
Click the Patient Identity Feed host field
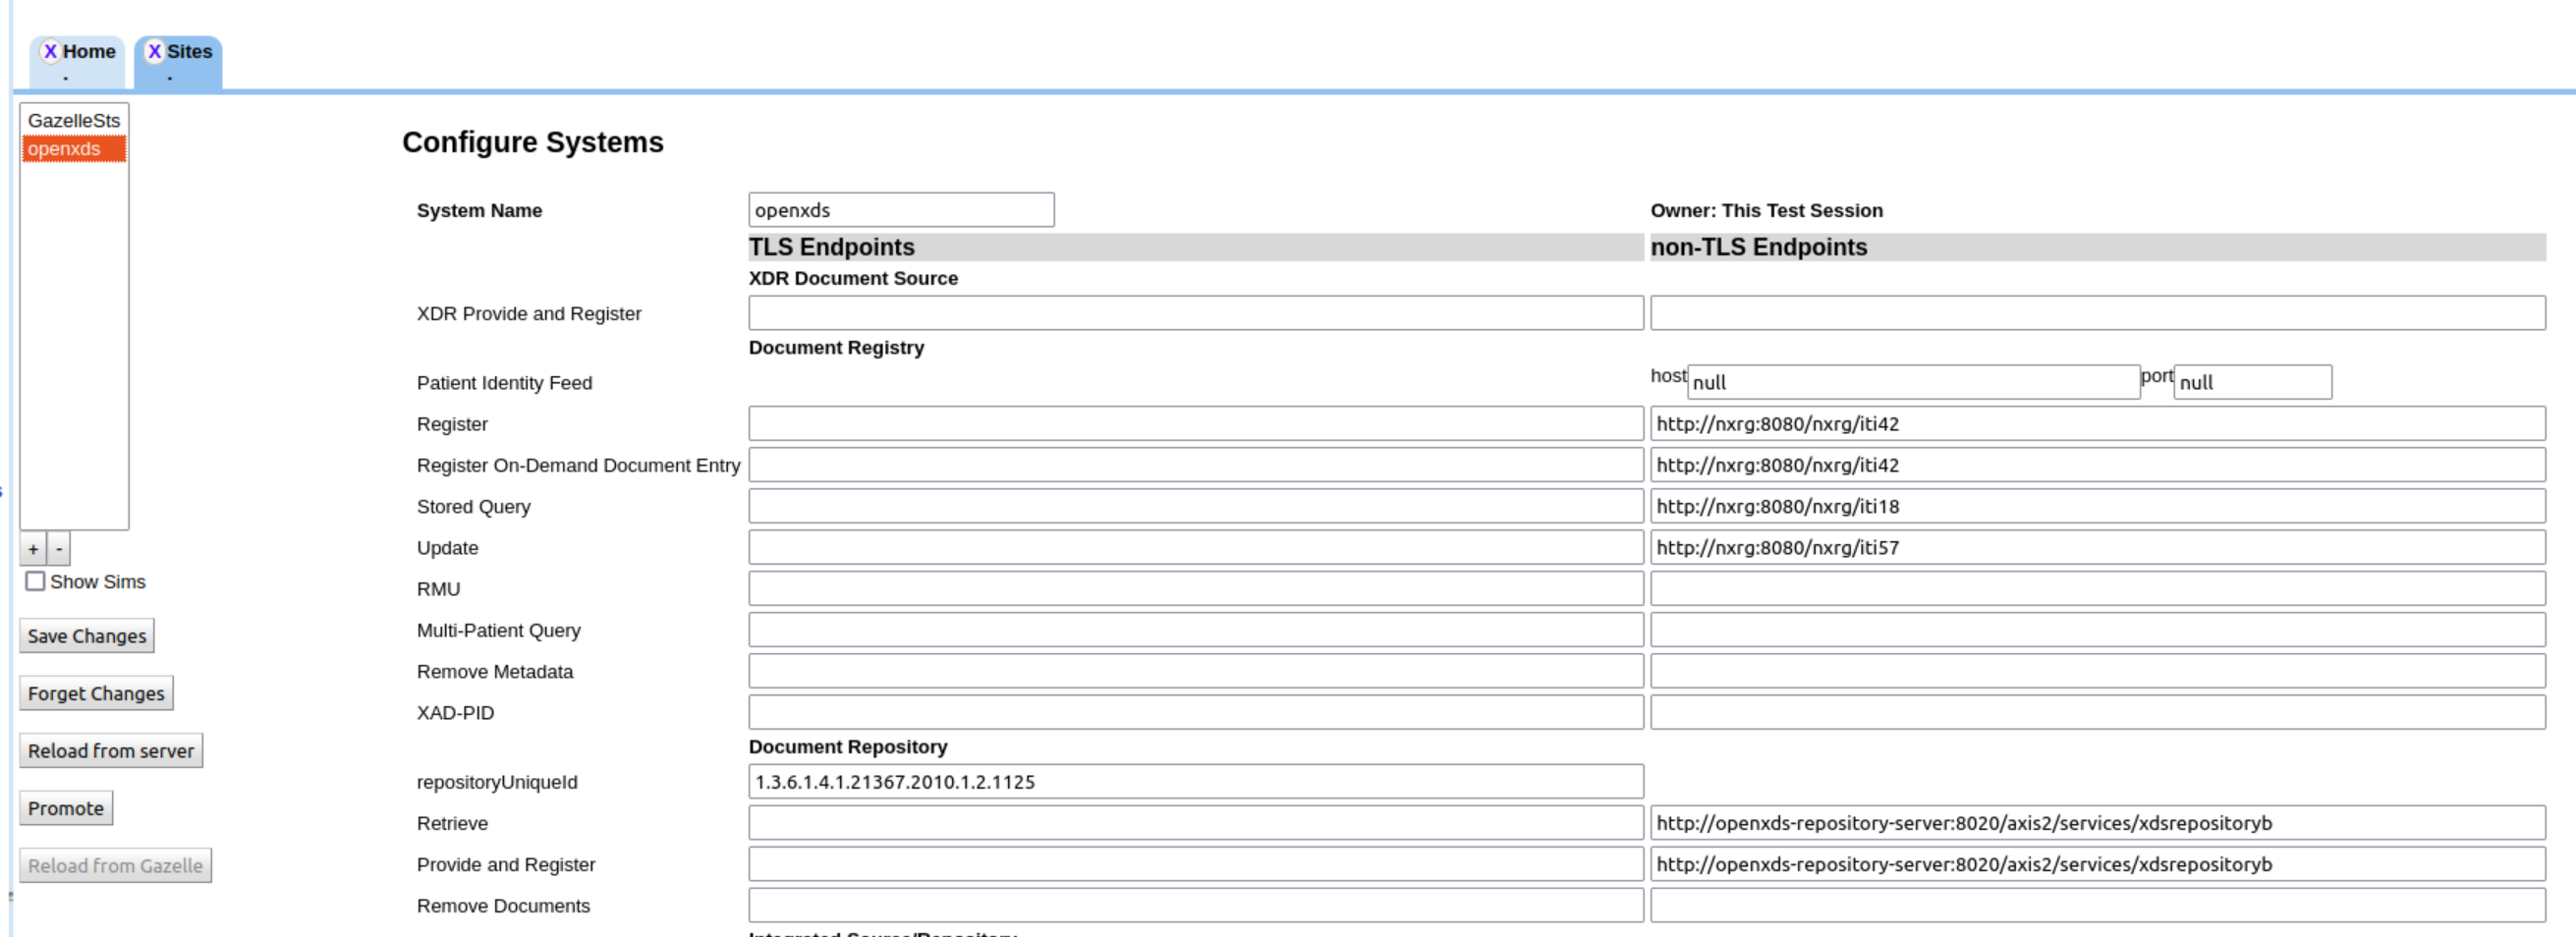click(x=1912, y=382)
